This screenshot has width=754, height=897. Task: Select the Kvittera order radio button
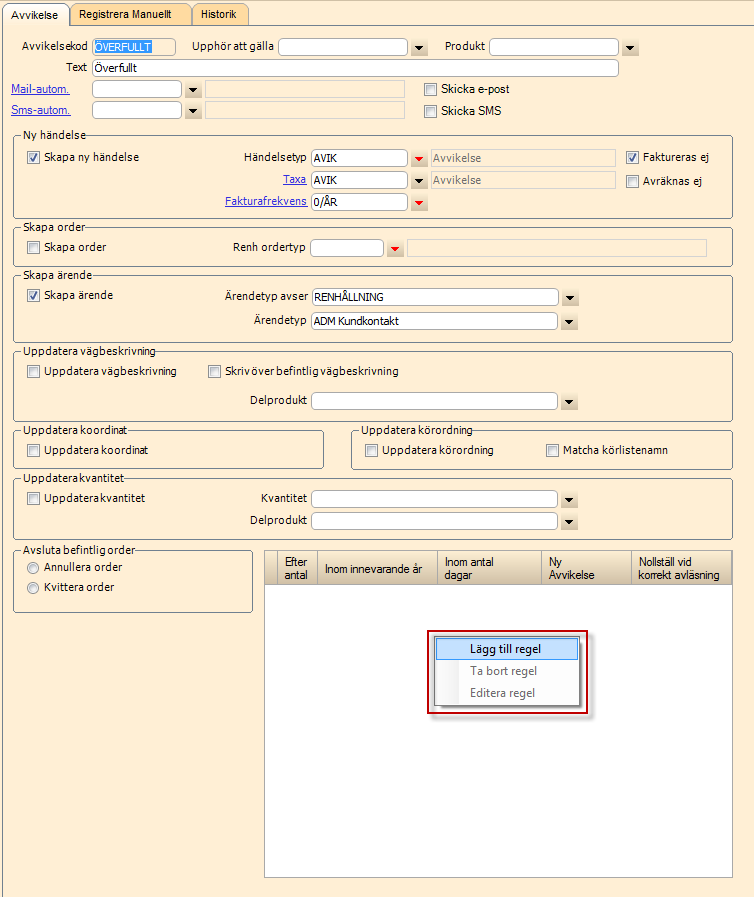(x=33, y=588)
